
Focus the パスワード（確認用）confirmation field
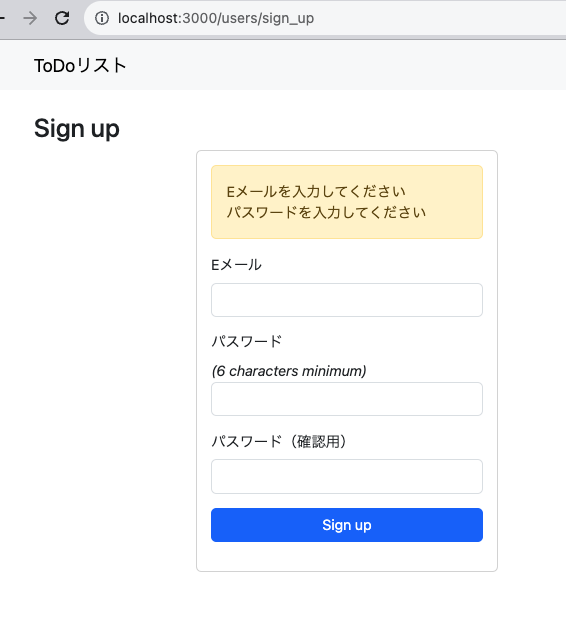coord(347,476)
